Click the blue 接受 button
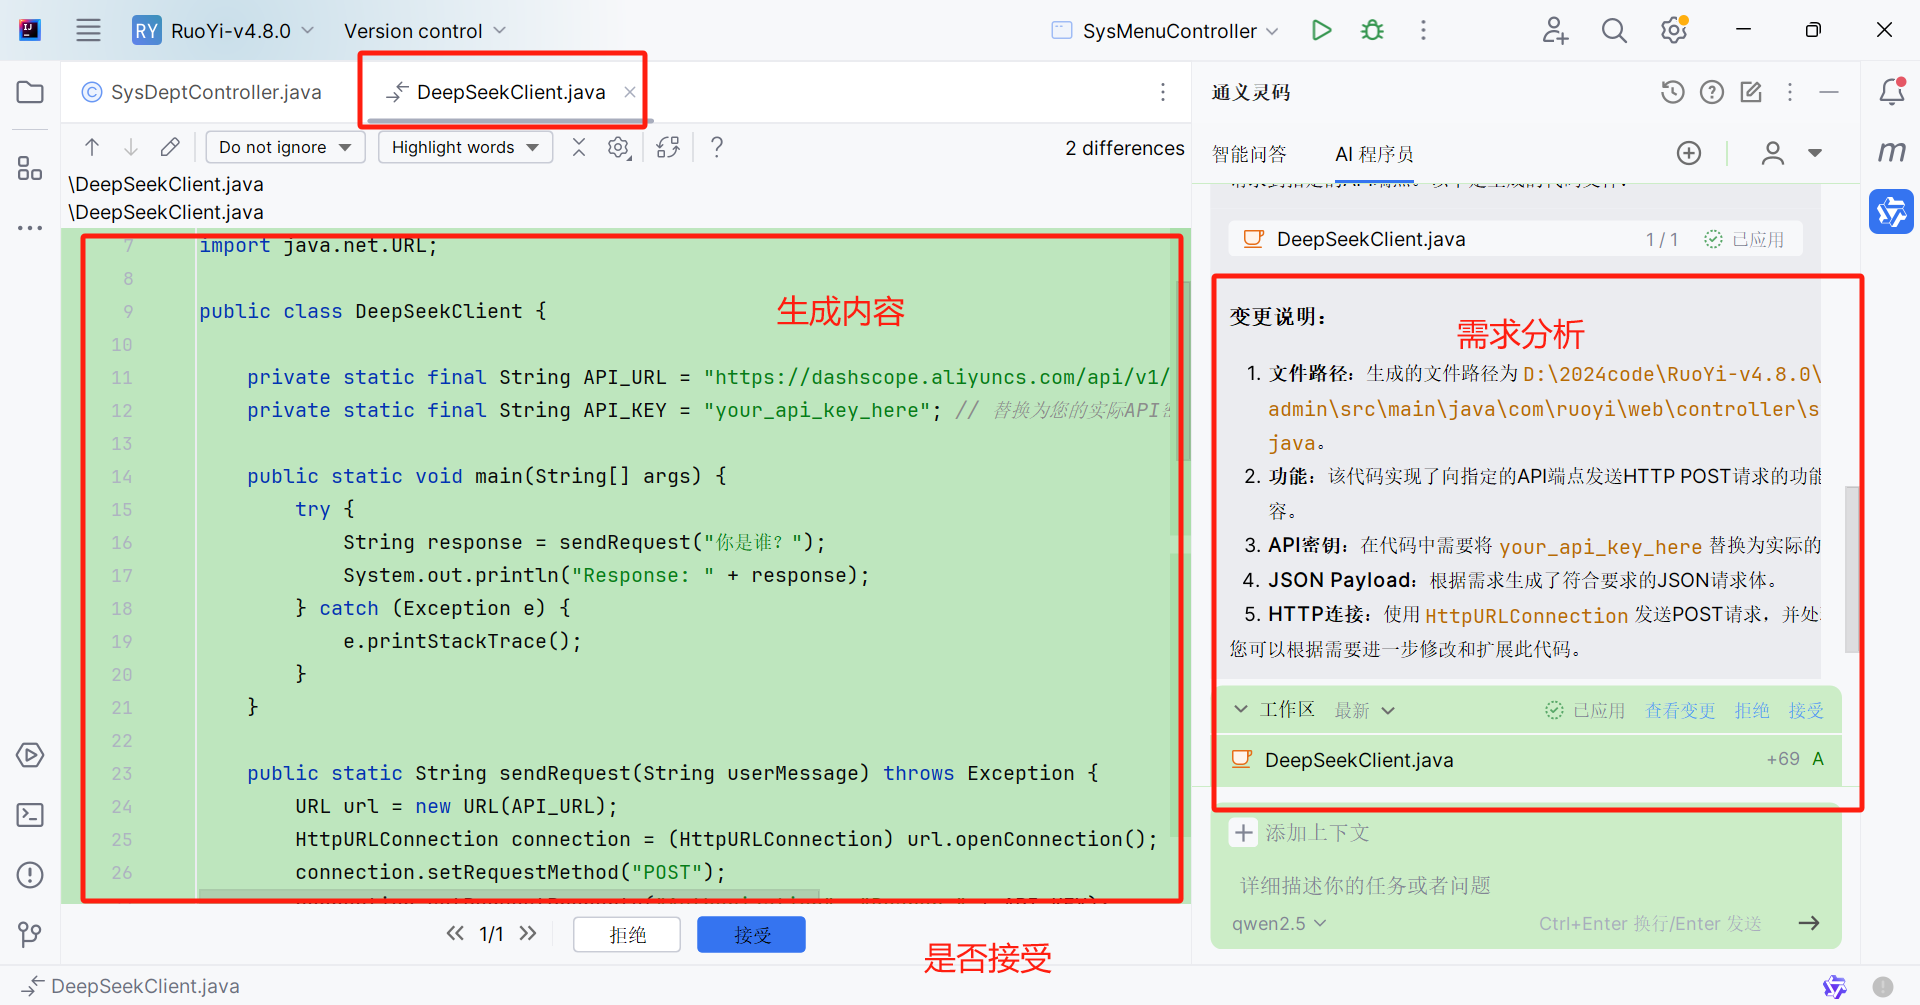 (x=751, y=934)
